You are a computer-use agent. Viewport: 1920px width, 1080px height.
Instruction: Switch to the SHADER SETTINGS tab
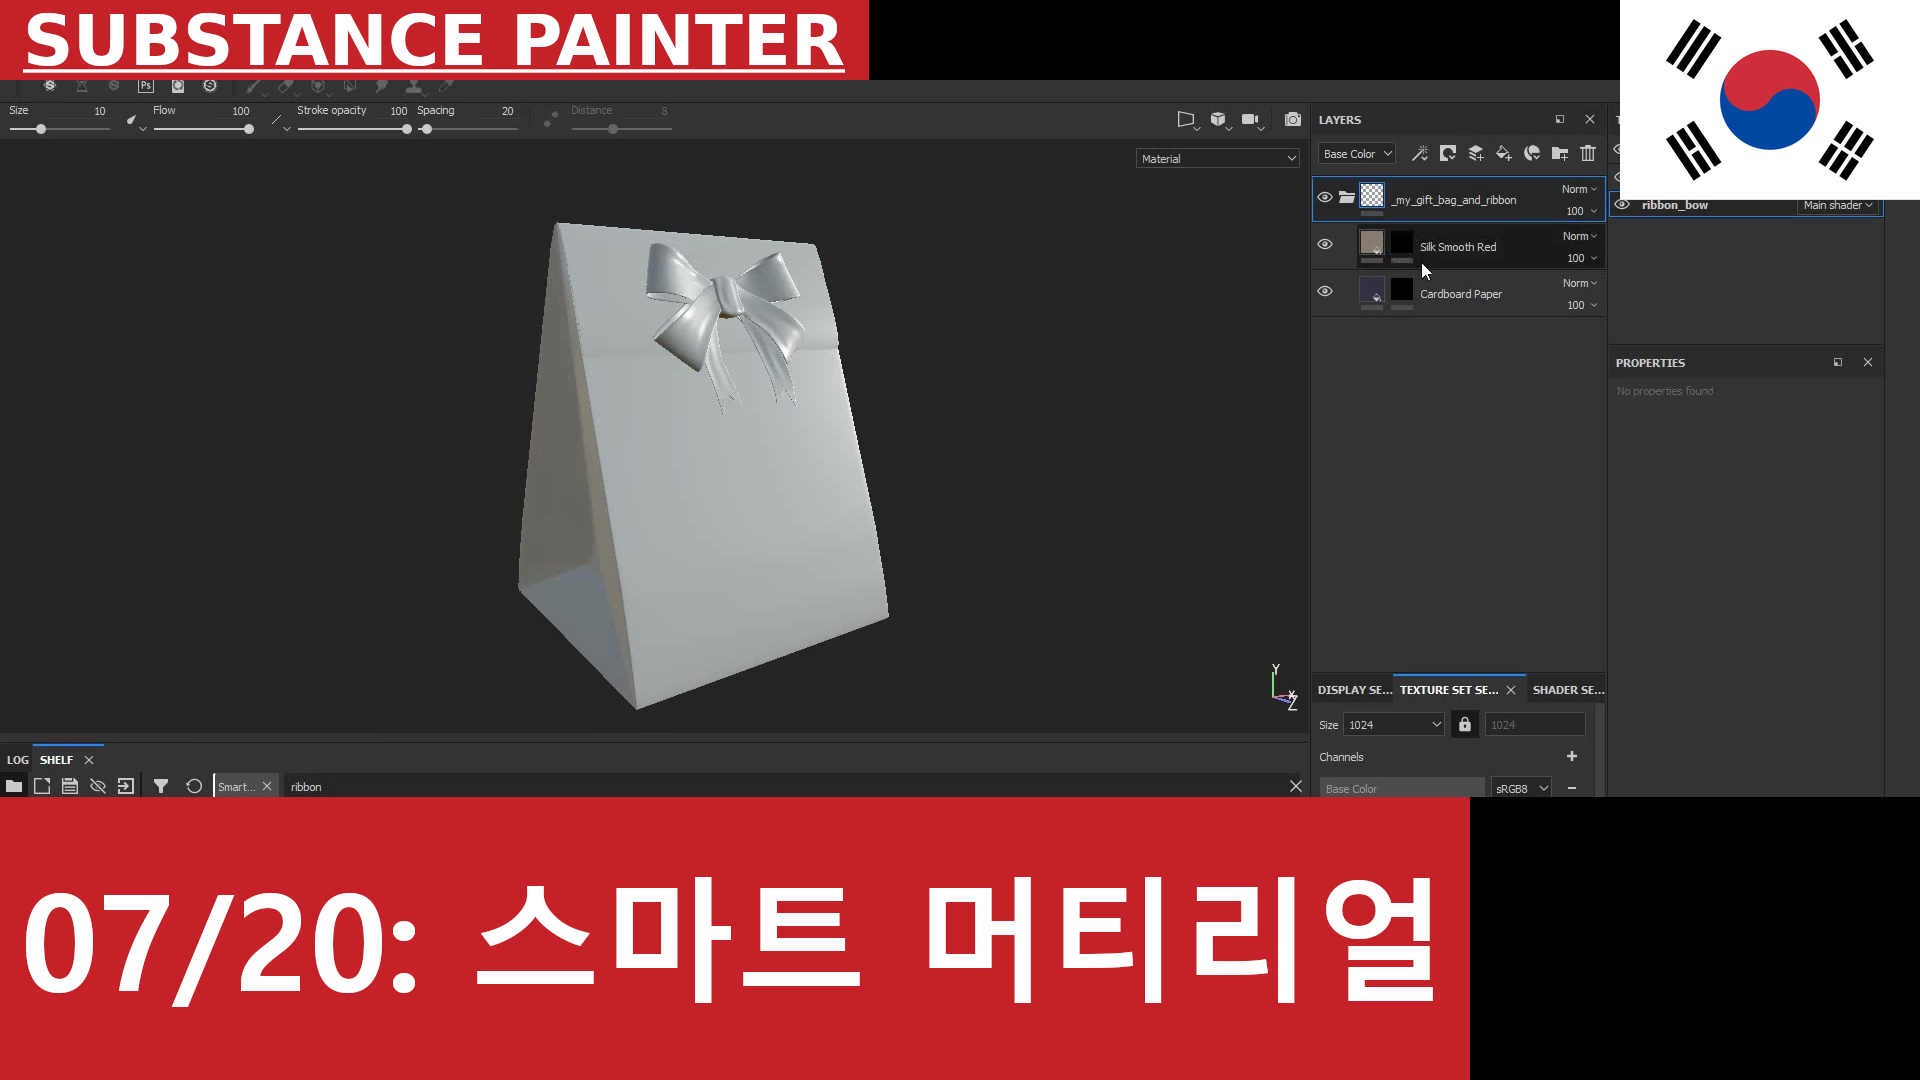click(x=1568, y=690)
